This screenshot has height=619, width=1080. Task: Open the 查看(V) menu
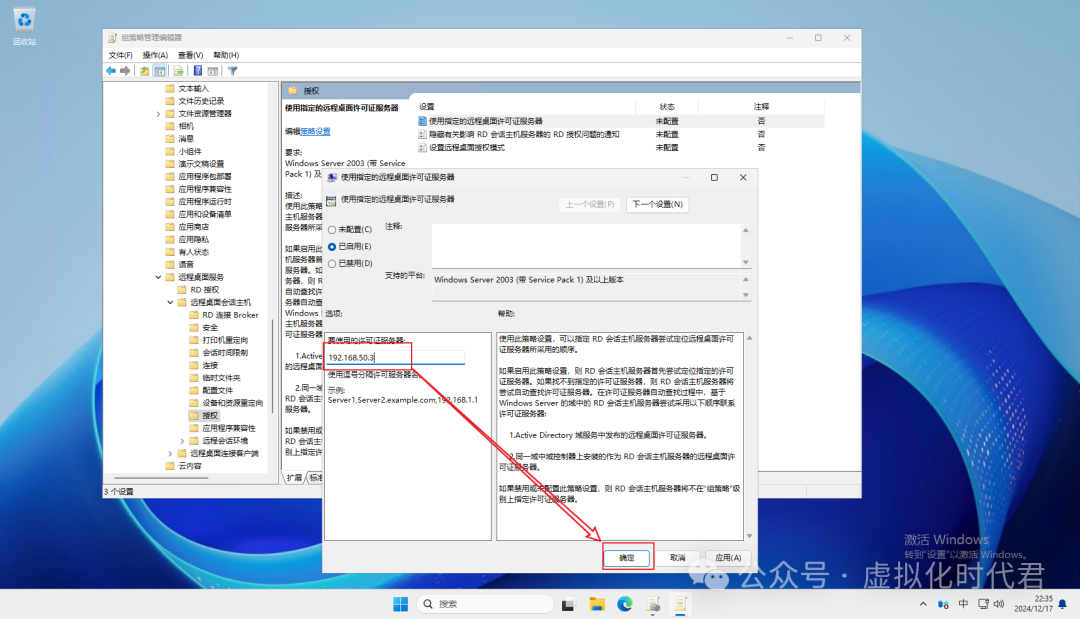[x=190, y=55]
